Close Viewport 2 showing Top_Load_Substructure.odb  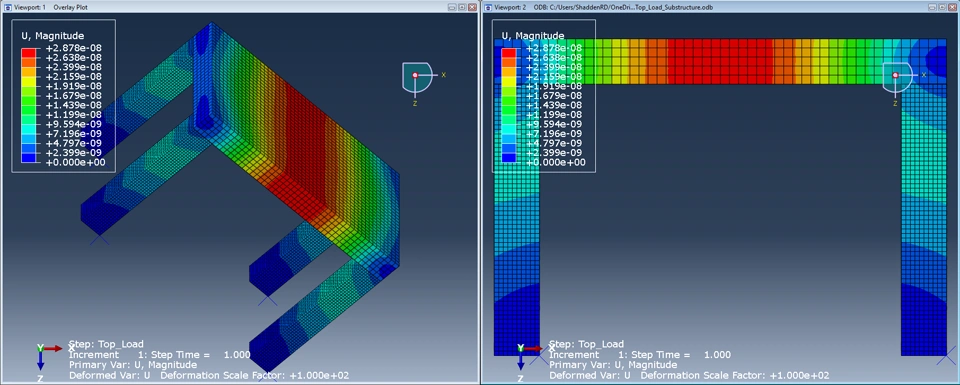pos(952,7)
